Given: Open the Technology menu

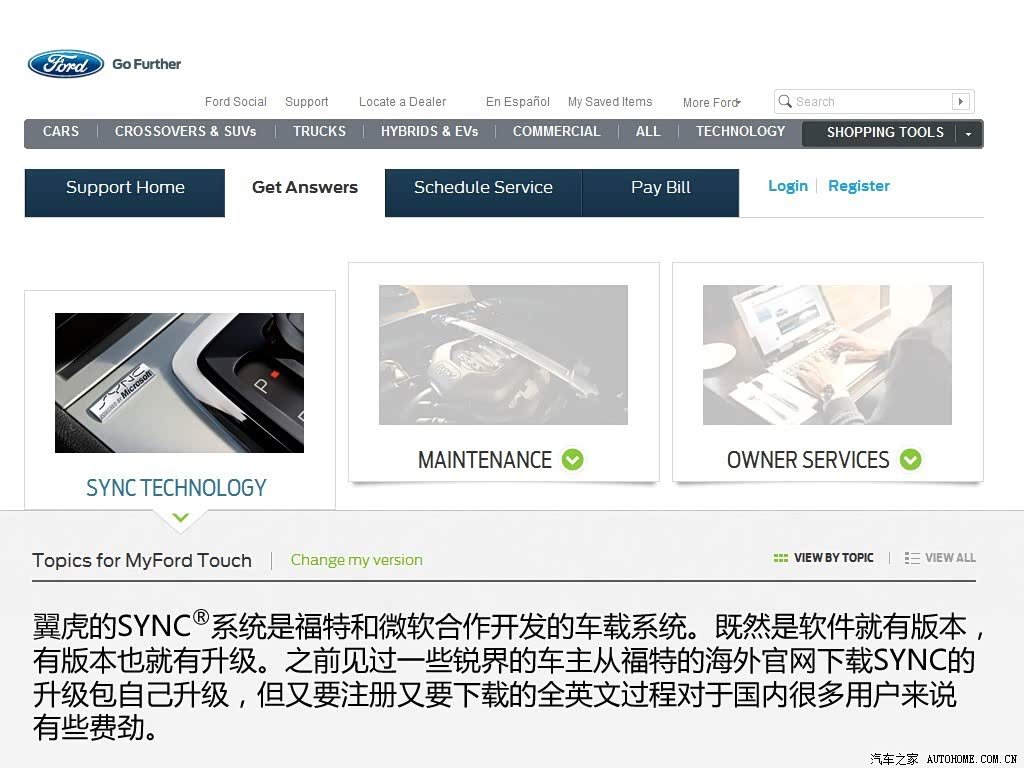Looking at the screenshot, I should (741, 131).
